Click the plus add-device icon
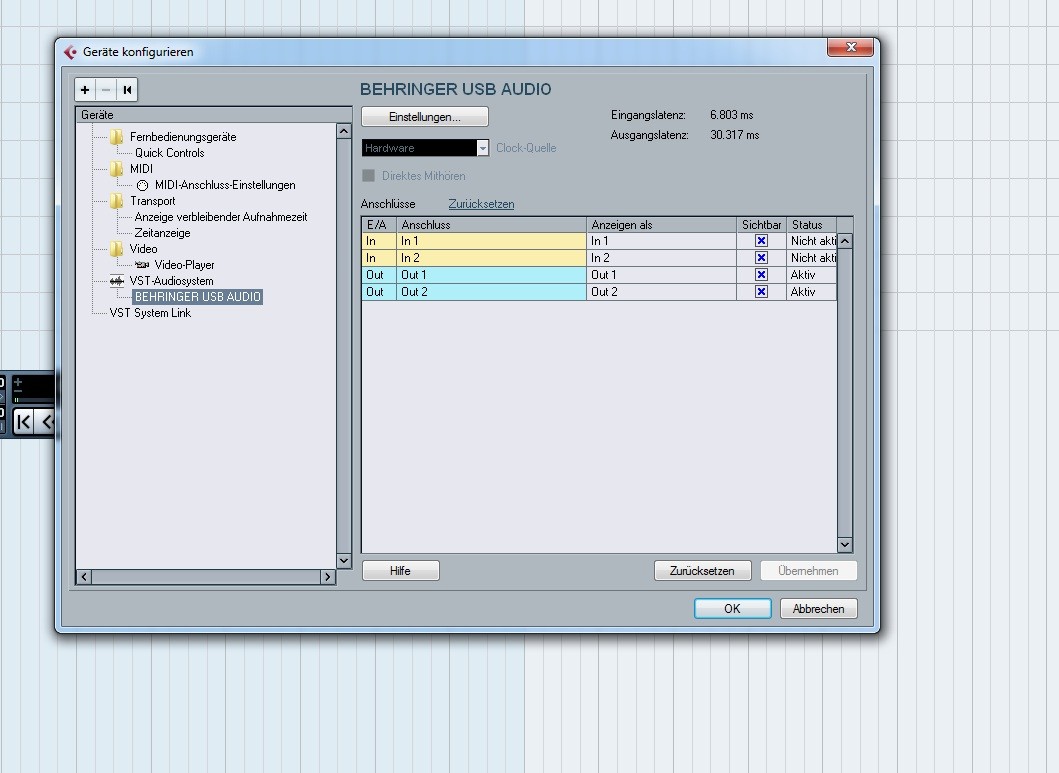Viewport: 1059px width, 773px height. (x=85, y=90)
